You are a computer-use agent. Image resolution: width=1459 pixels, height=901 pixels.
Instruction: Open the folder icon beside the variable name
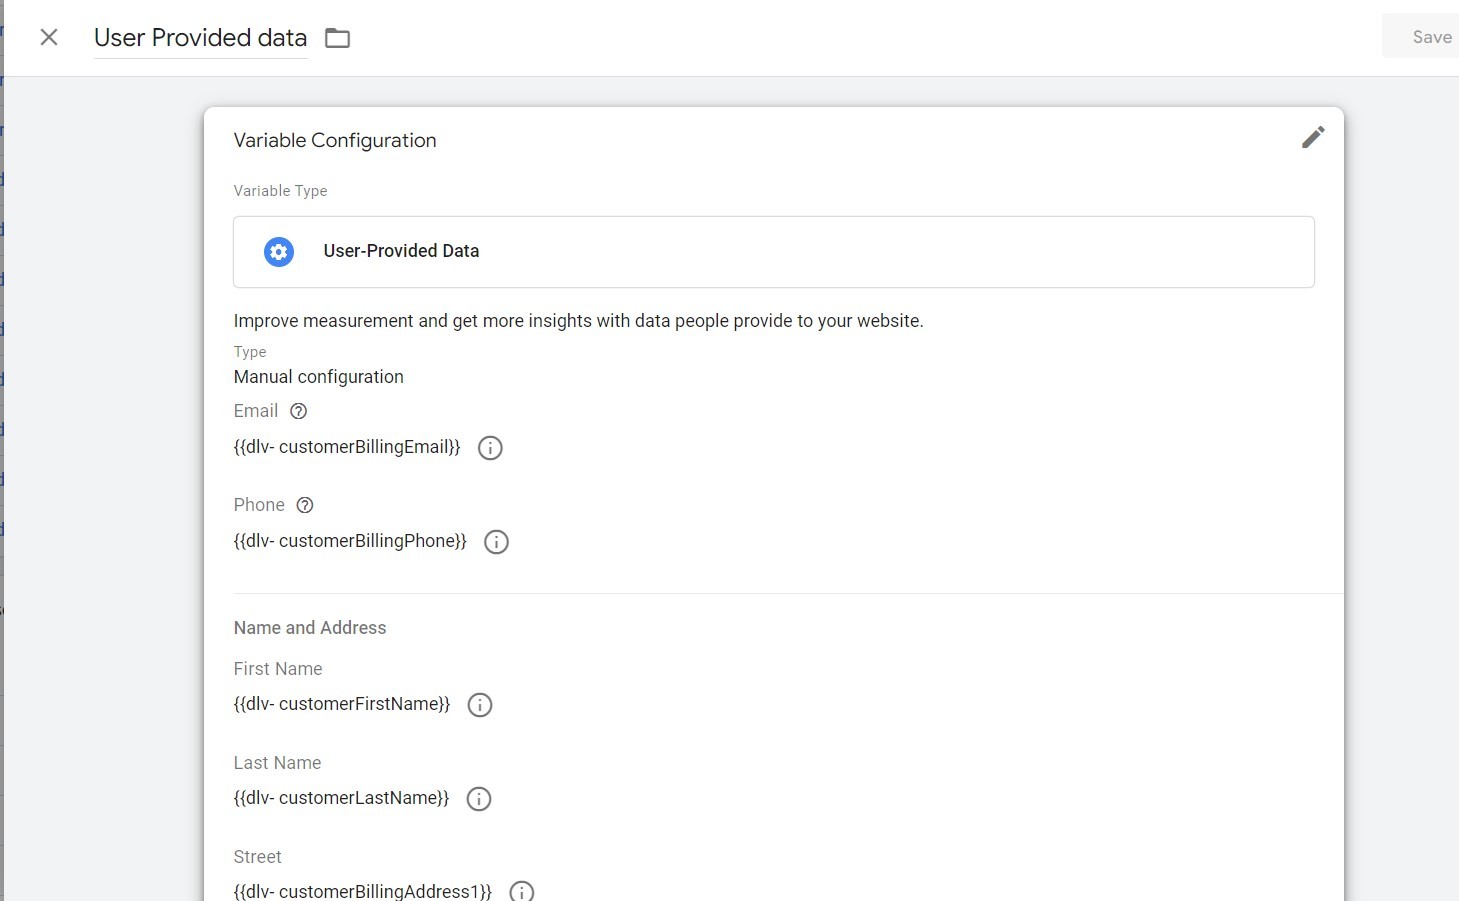pyautogui.click(x=337, y=37)
